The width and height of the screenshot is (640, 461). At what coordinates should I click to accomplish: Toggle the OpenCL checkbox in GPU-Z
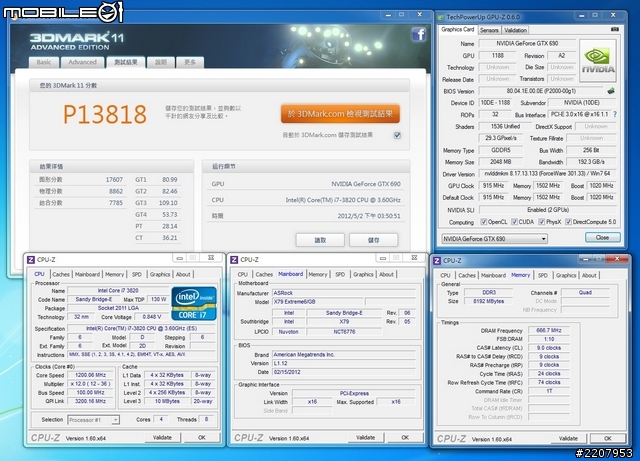484,222
